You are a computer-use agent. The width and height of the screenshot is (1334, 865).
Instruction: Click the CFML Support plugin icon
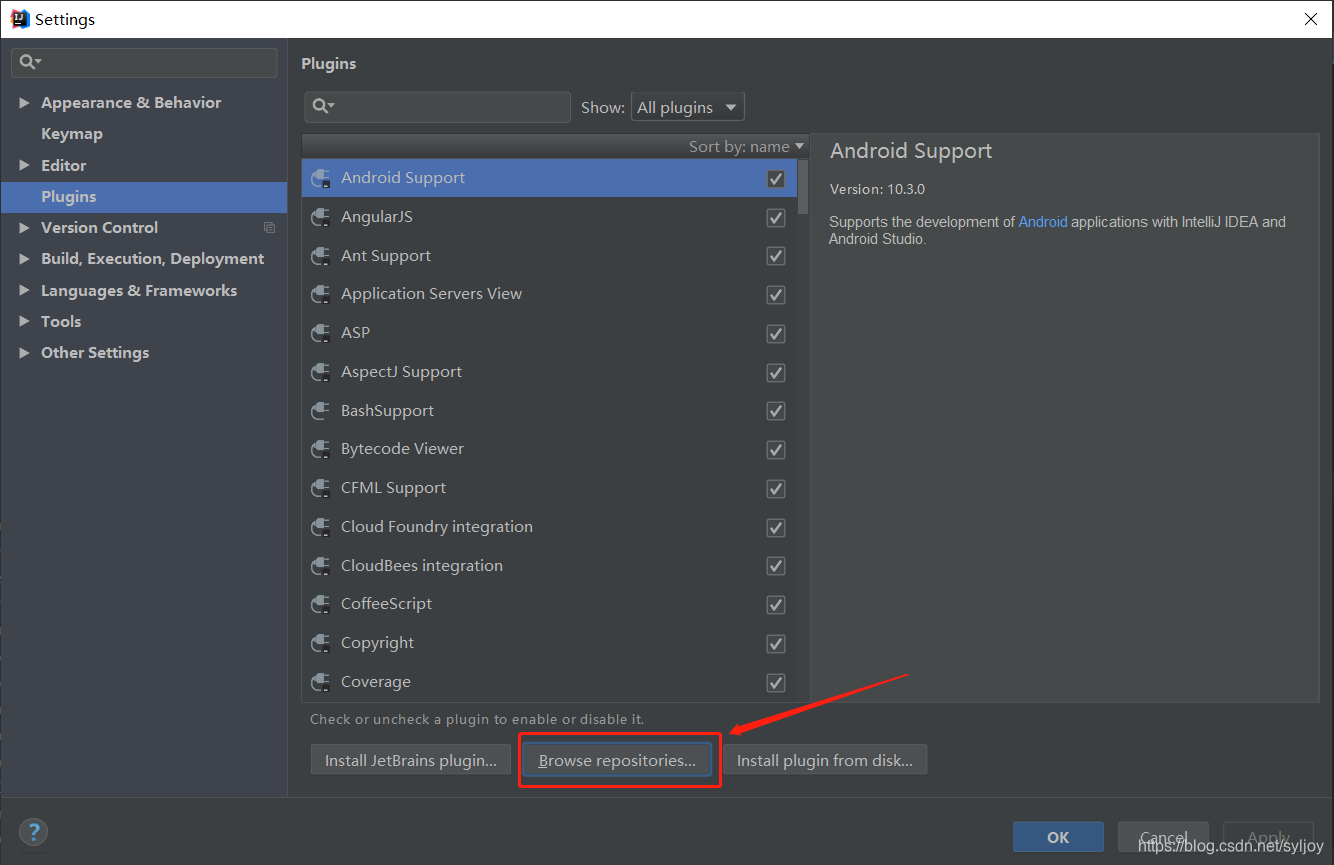321,488
